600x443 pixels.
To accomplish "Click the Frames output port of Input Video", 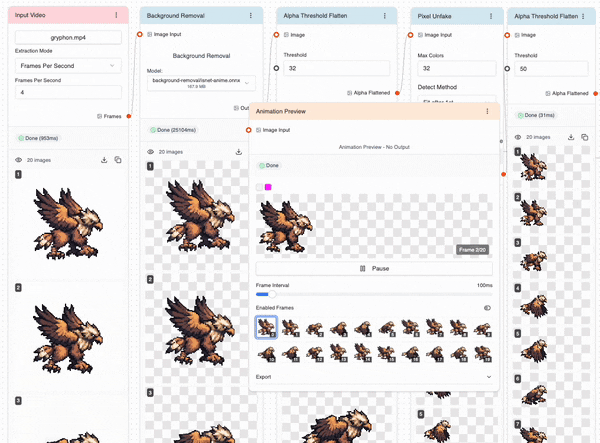I will click(129, 116).
